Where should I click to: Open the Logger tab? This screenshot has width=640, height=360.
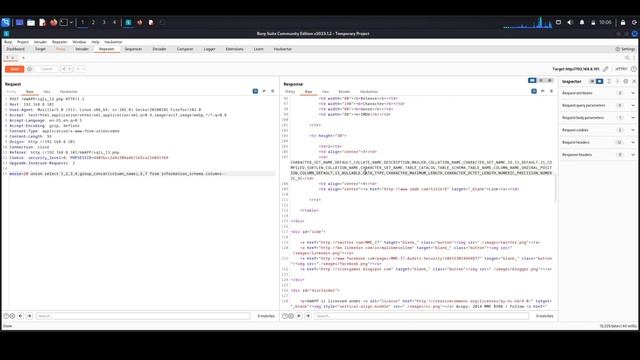click(209, 49)
